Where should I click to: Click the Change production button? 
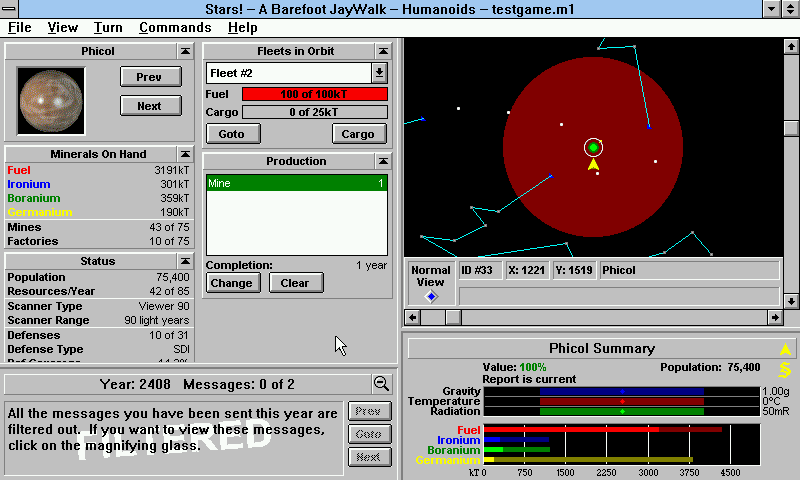click(233, 283)
